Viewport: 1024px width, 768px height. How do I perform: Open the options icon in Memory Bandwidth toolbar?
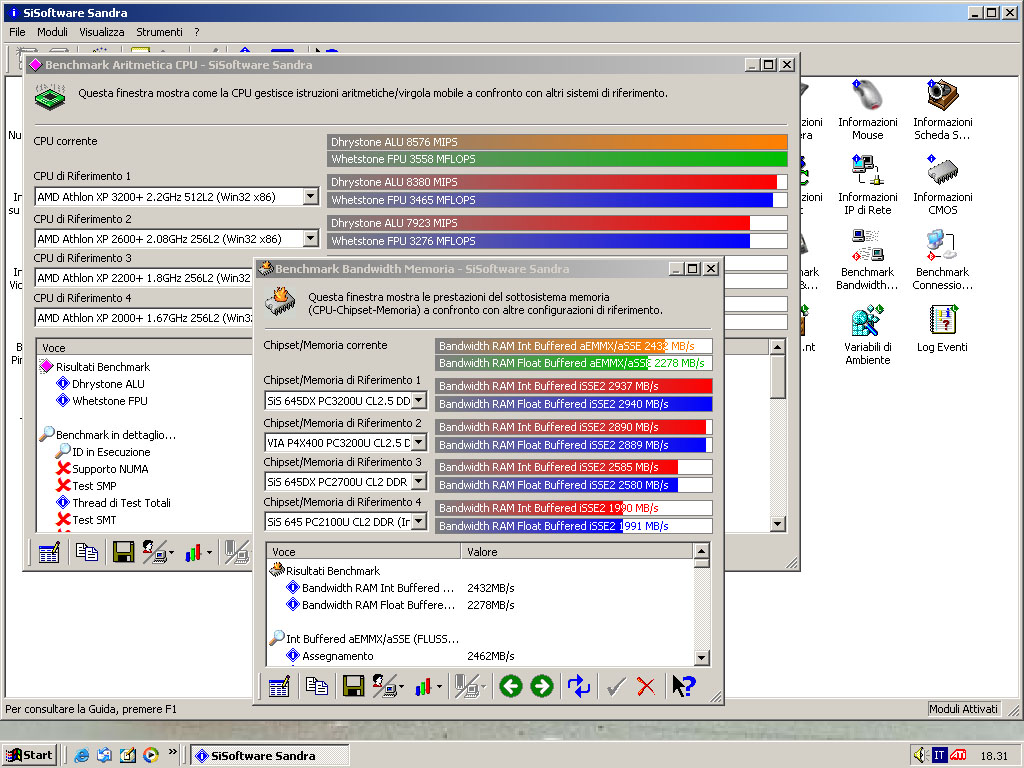279,686
